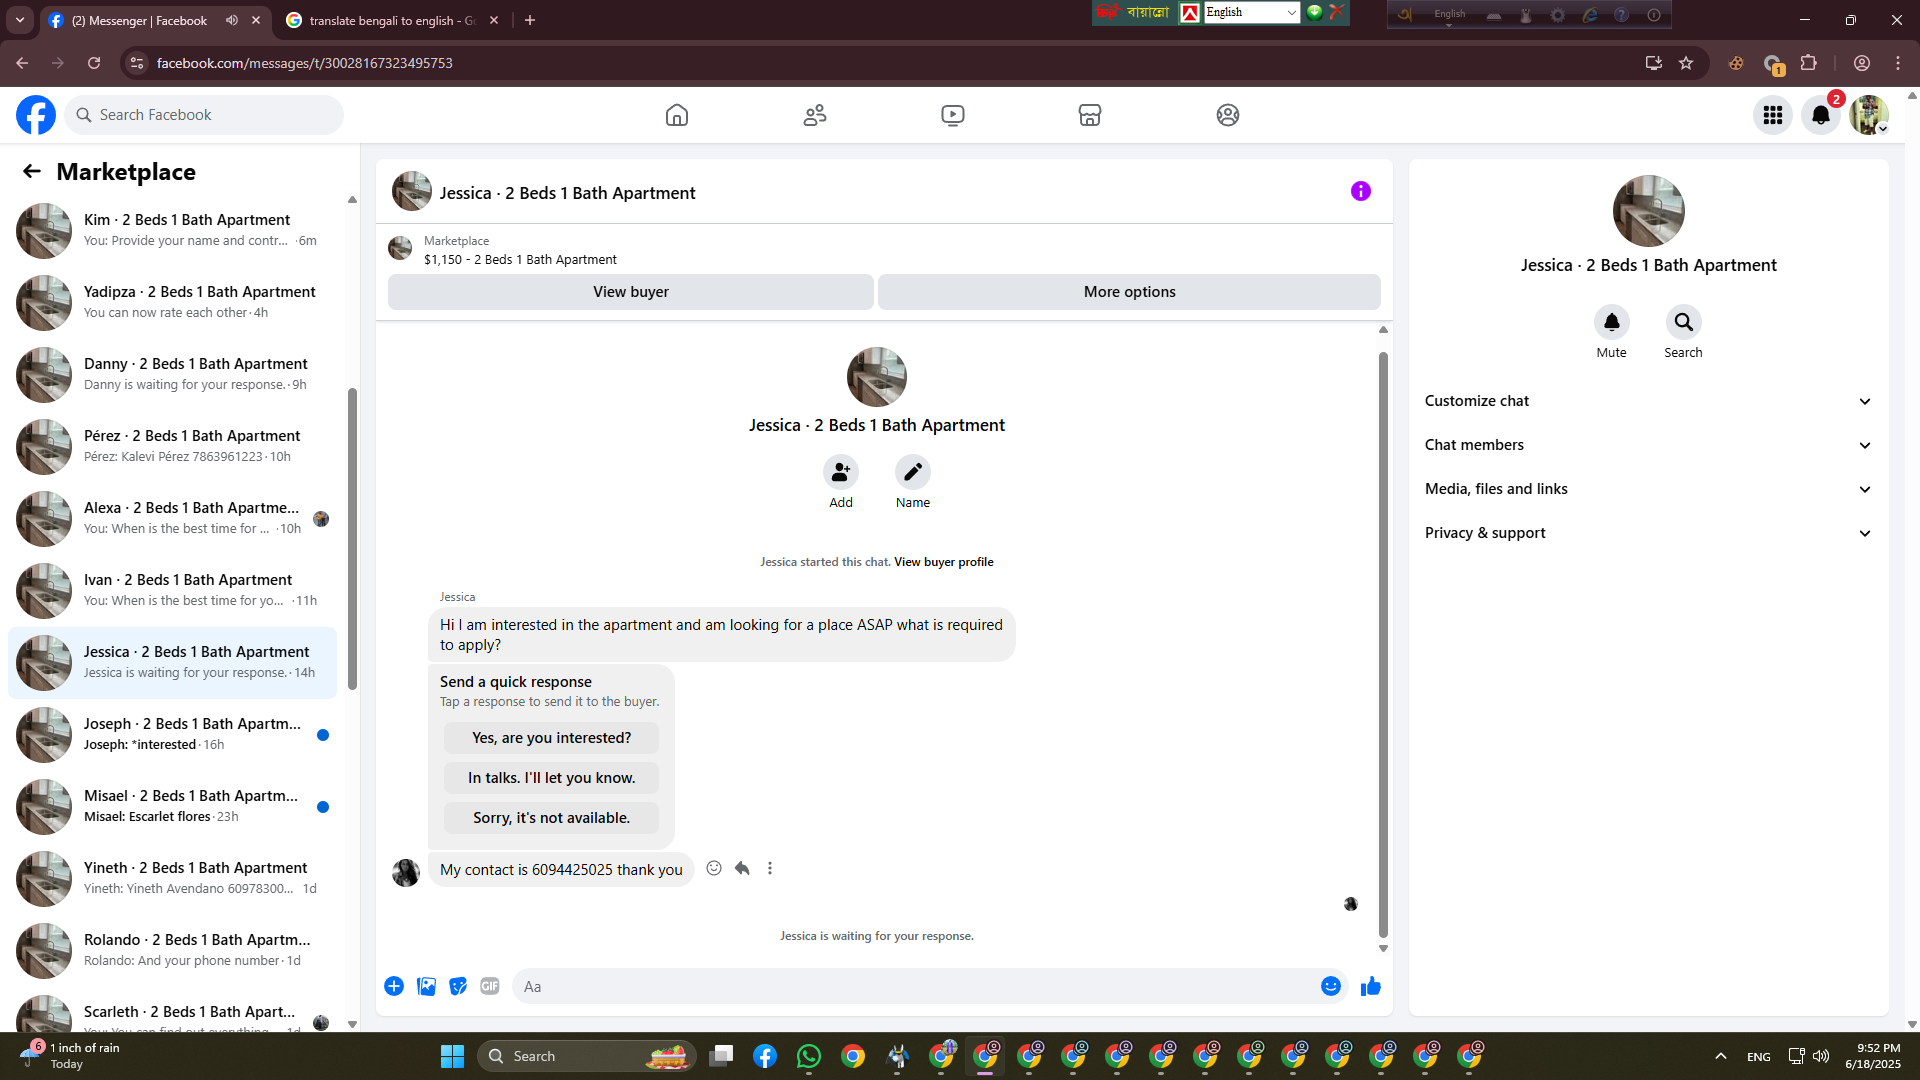Expand the Privacy & support section
The height and width of the screenshot is (1080, 1920).
pos(1648,533)
